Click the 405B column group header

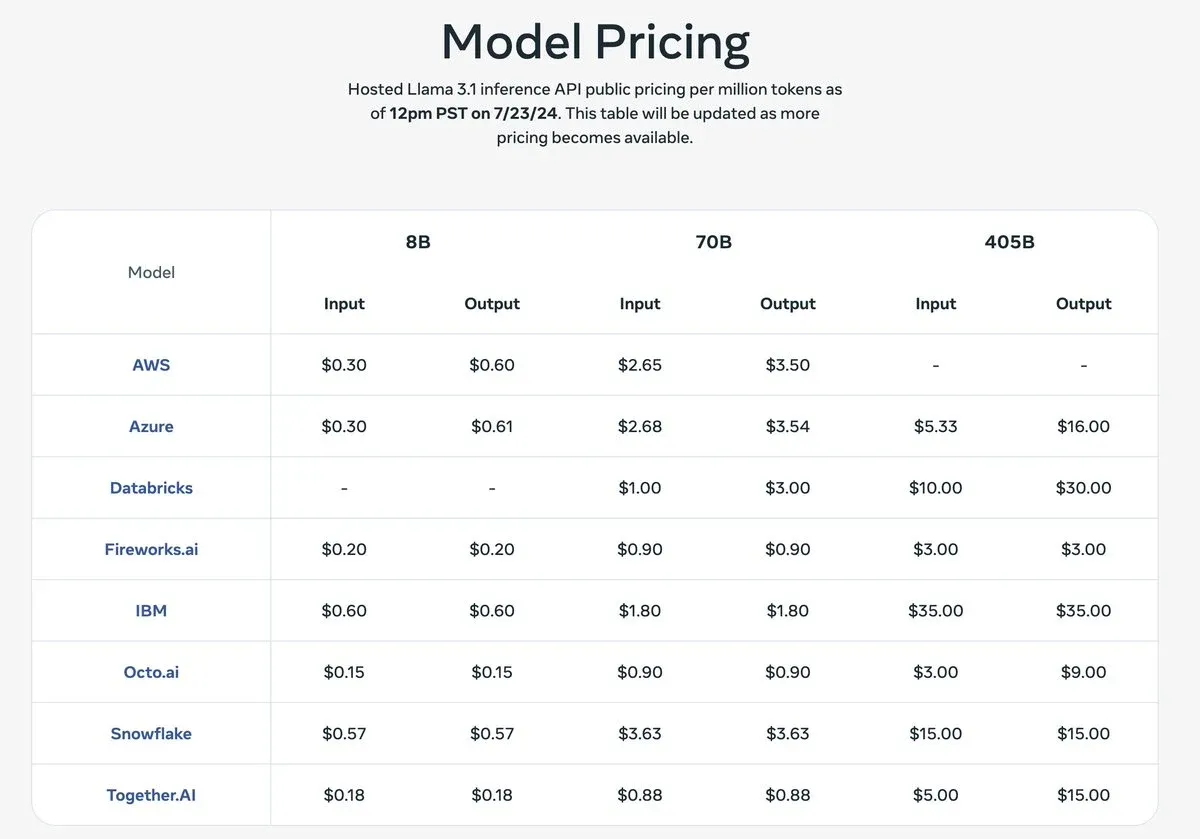click(1009, 242)
